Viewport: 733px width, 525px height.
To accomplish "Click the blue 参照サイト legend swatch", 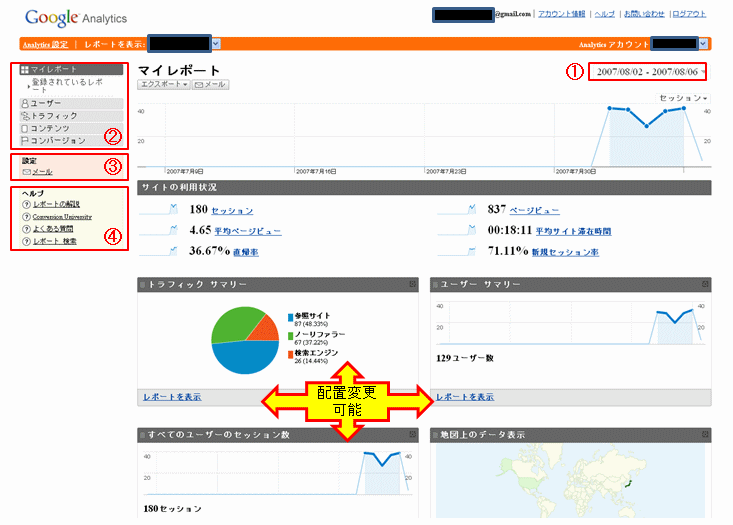I will coord(291,317).
